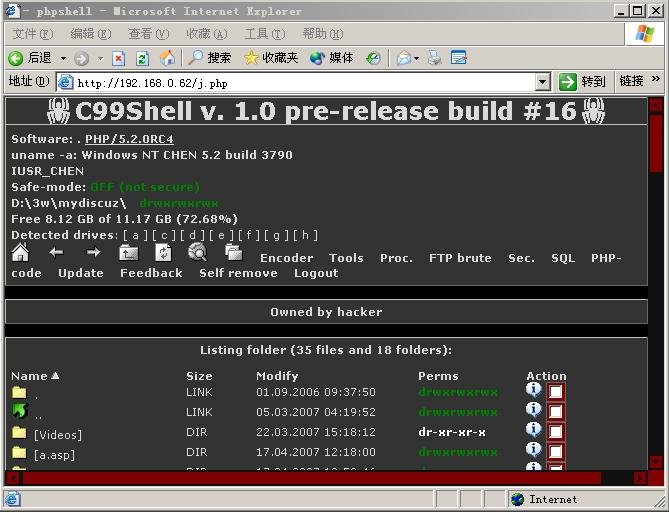Click the Print toolbar icon
Viewport: 669px width, 512px height.
point(434,58)
